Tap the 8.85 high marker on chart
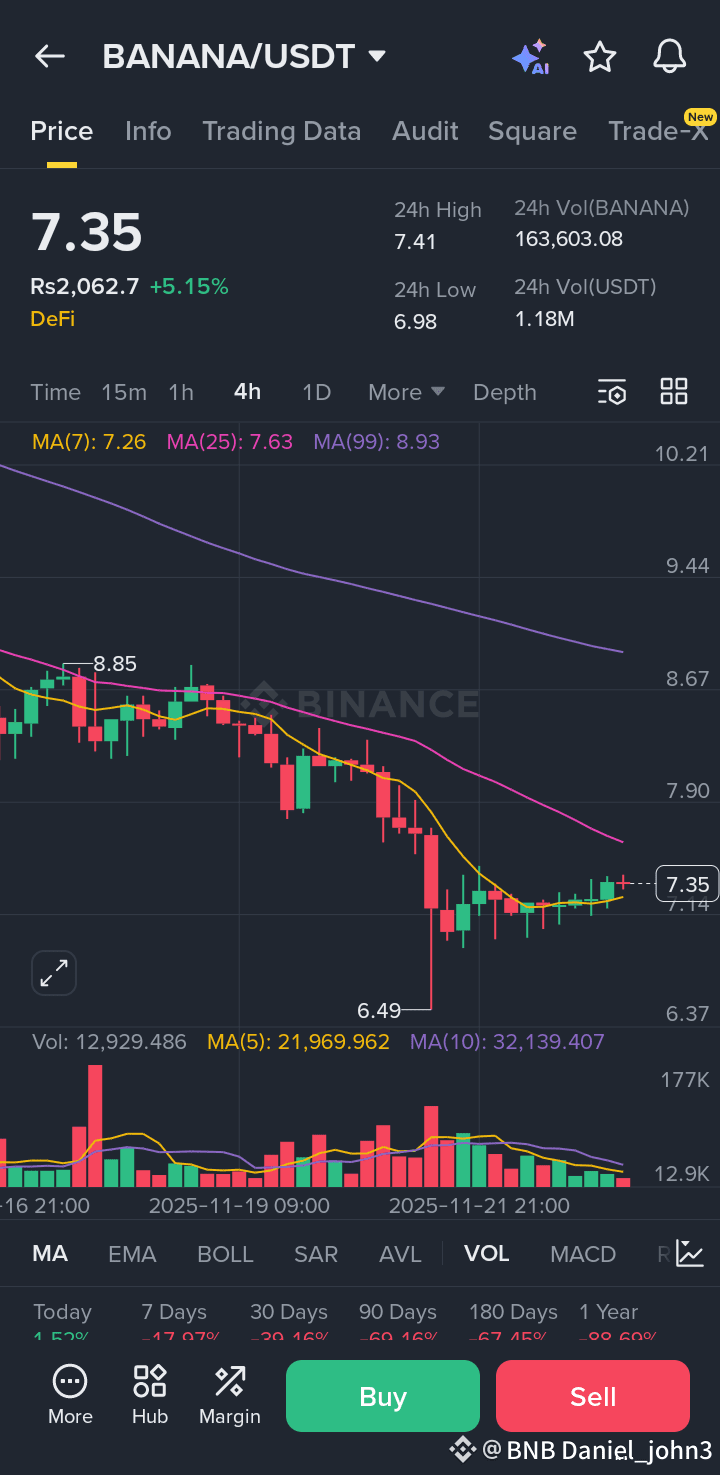The image size is (720, 1475). [115, 664]
